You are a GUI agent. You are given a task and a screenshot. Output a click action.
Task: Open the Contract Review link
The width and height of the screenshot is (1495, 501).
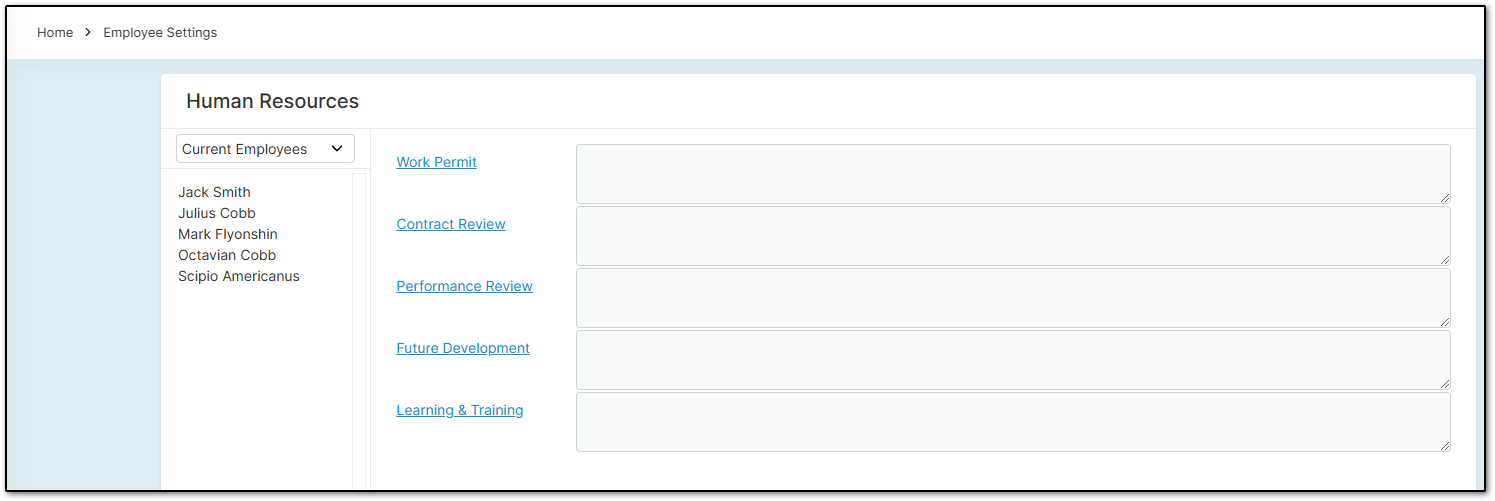coord(451,224)
